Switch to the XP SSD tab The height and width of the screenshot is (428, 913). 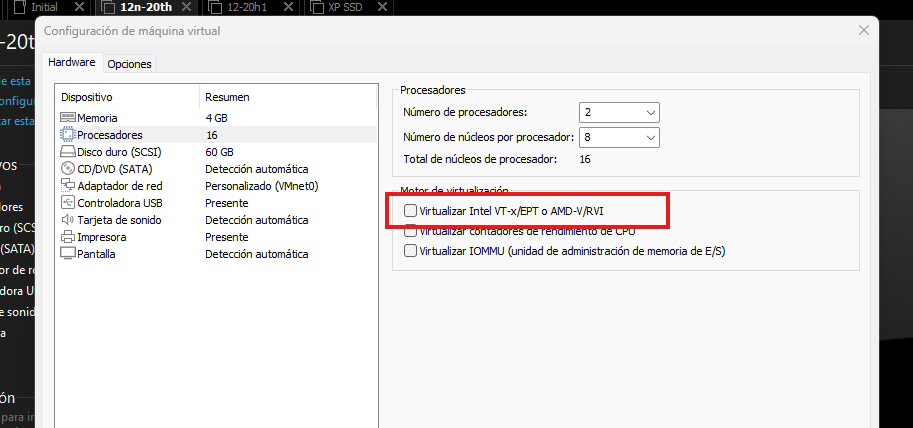tap(349, 7)
